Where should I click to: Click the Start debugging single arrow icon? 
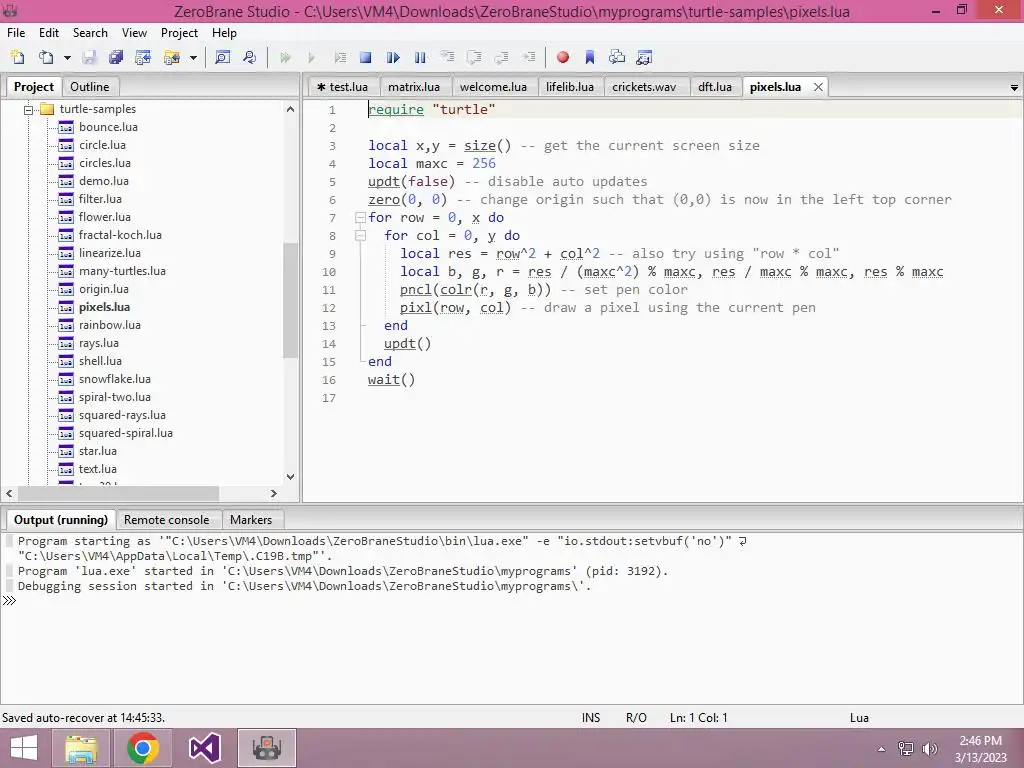coord(312,57)
